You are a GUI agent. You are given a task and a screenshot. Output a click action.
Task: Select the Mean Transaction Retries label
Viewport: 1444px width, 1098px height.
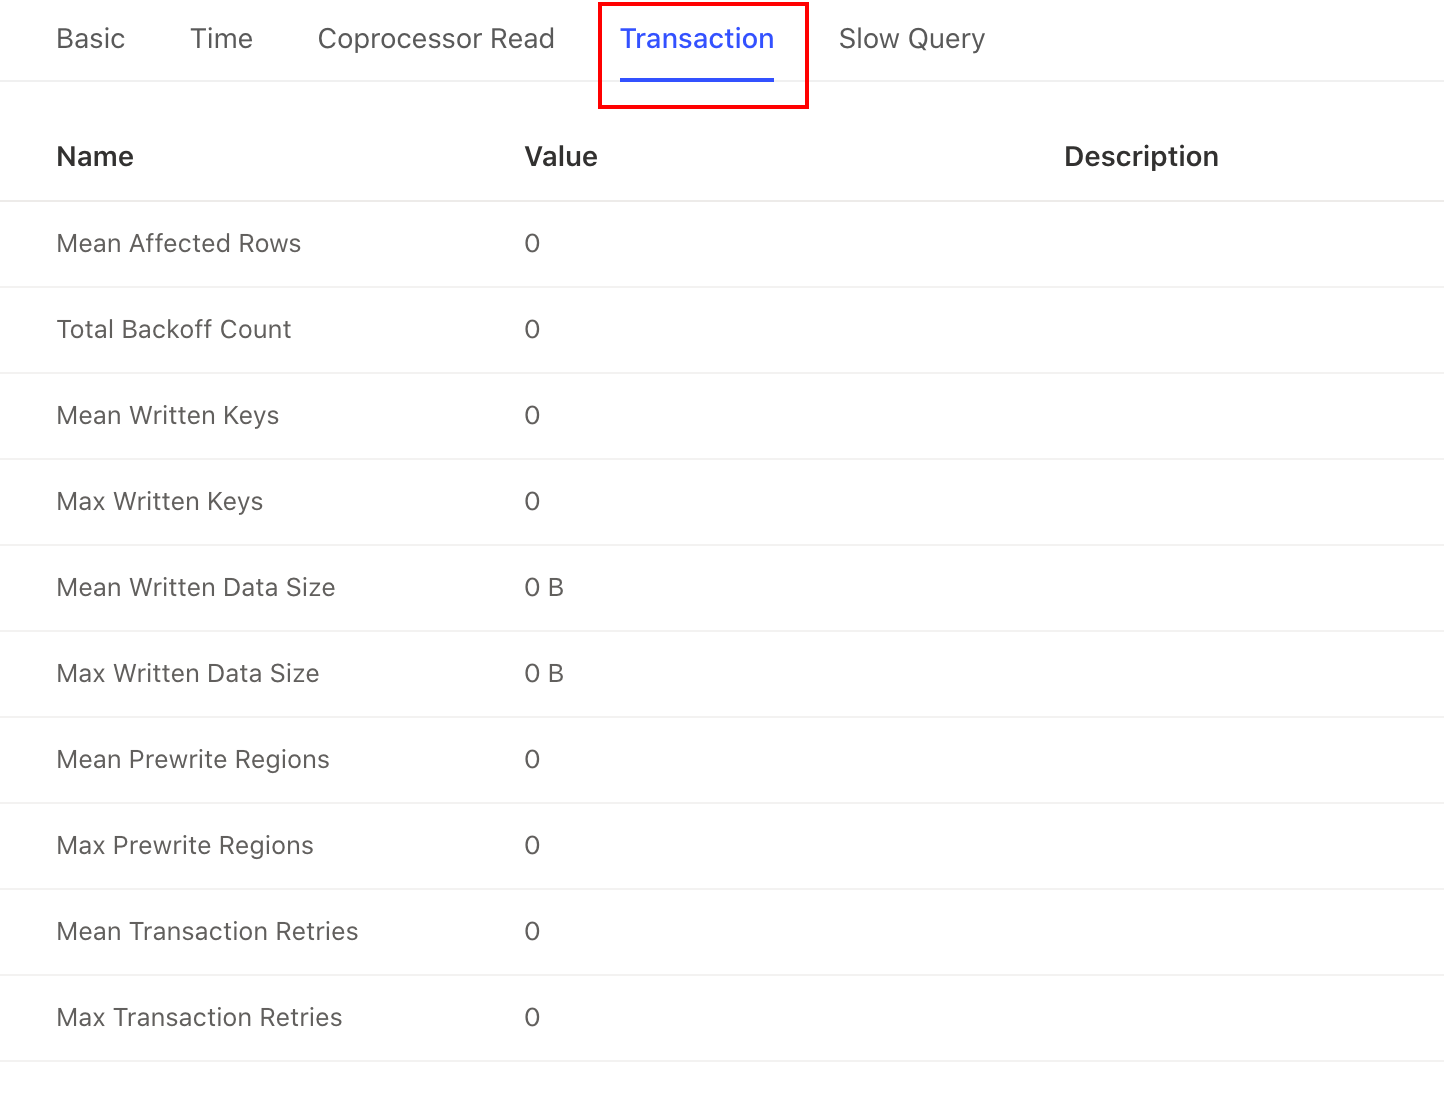tap(207, 932)
